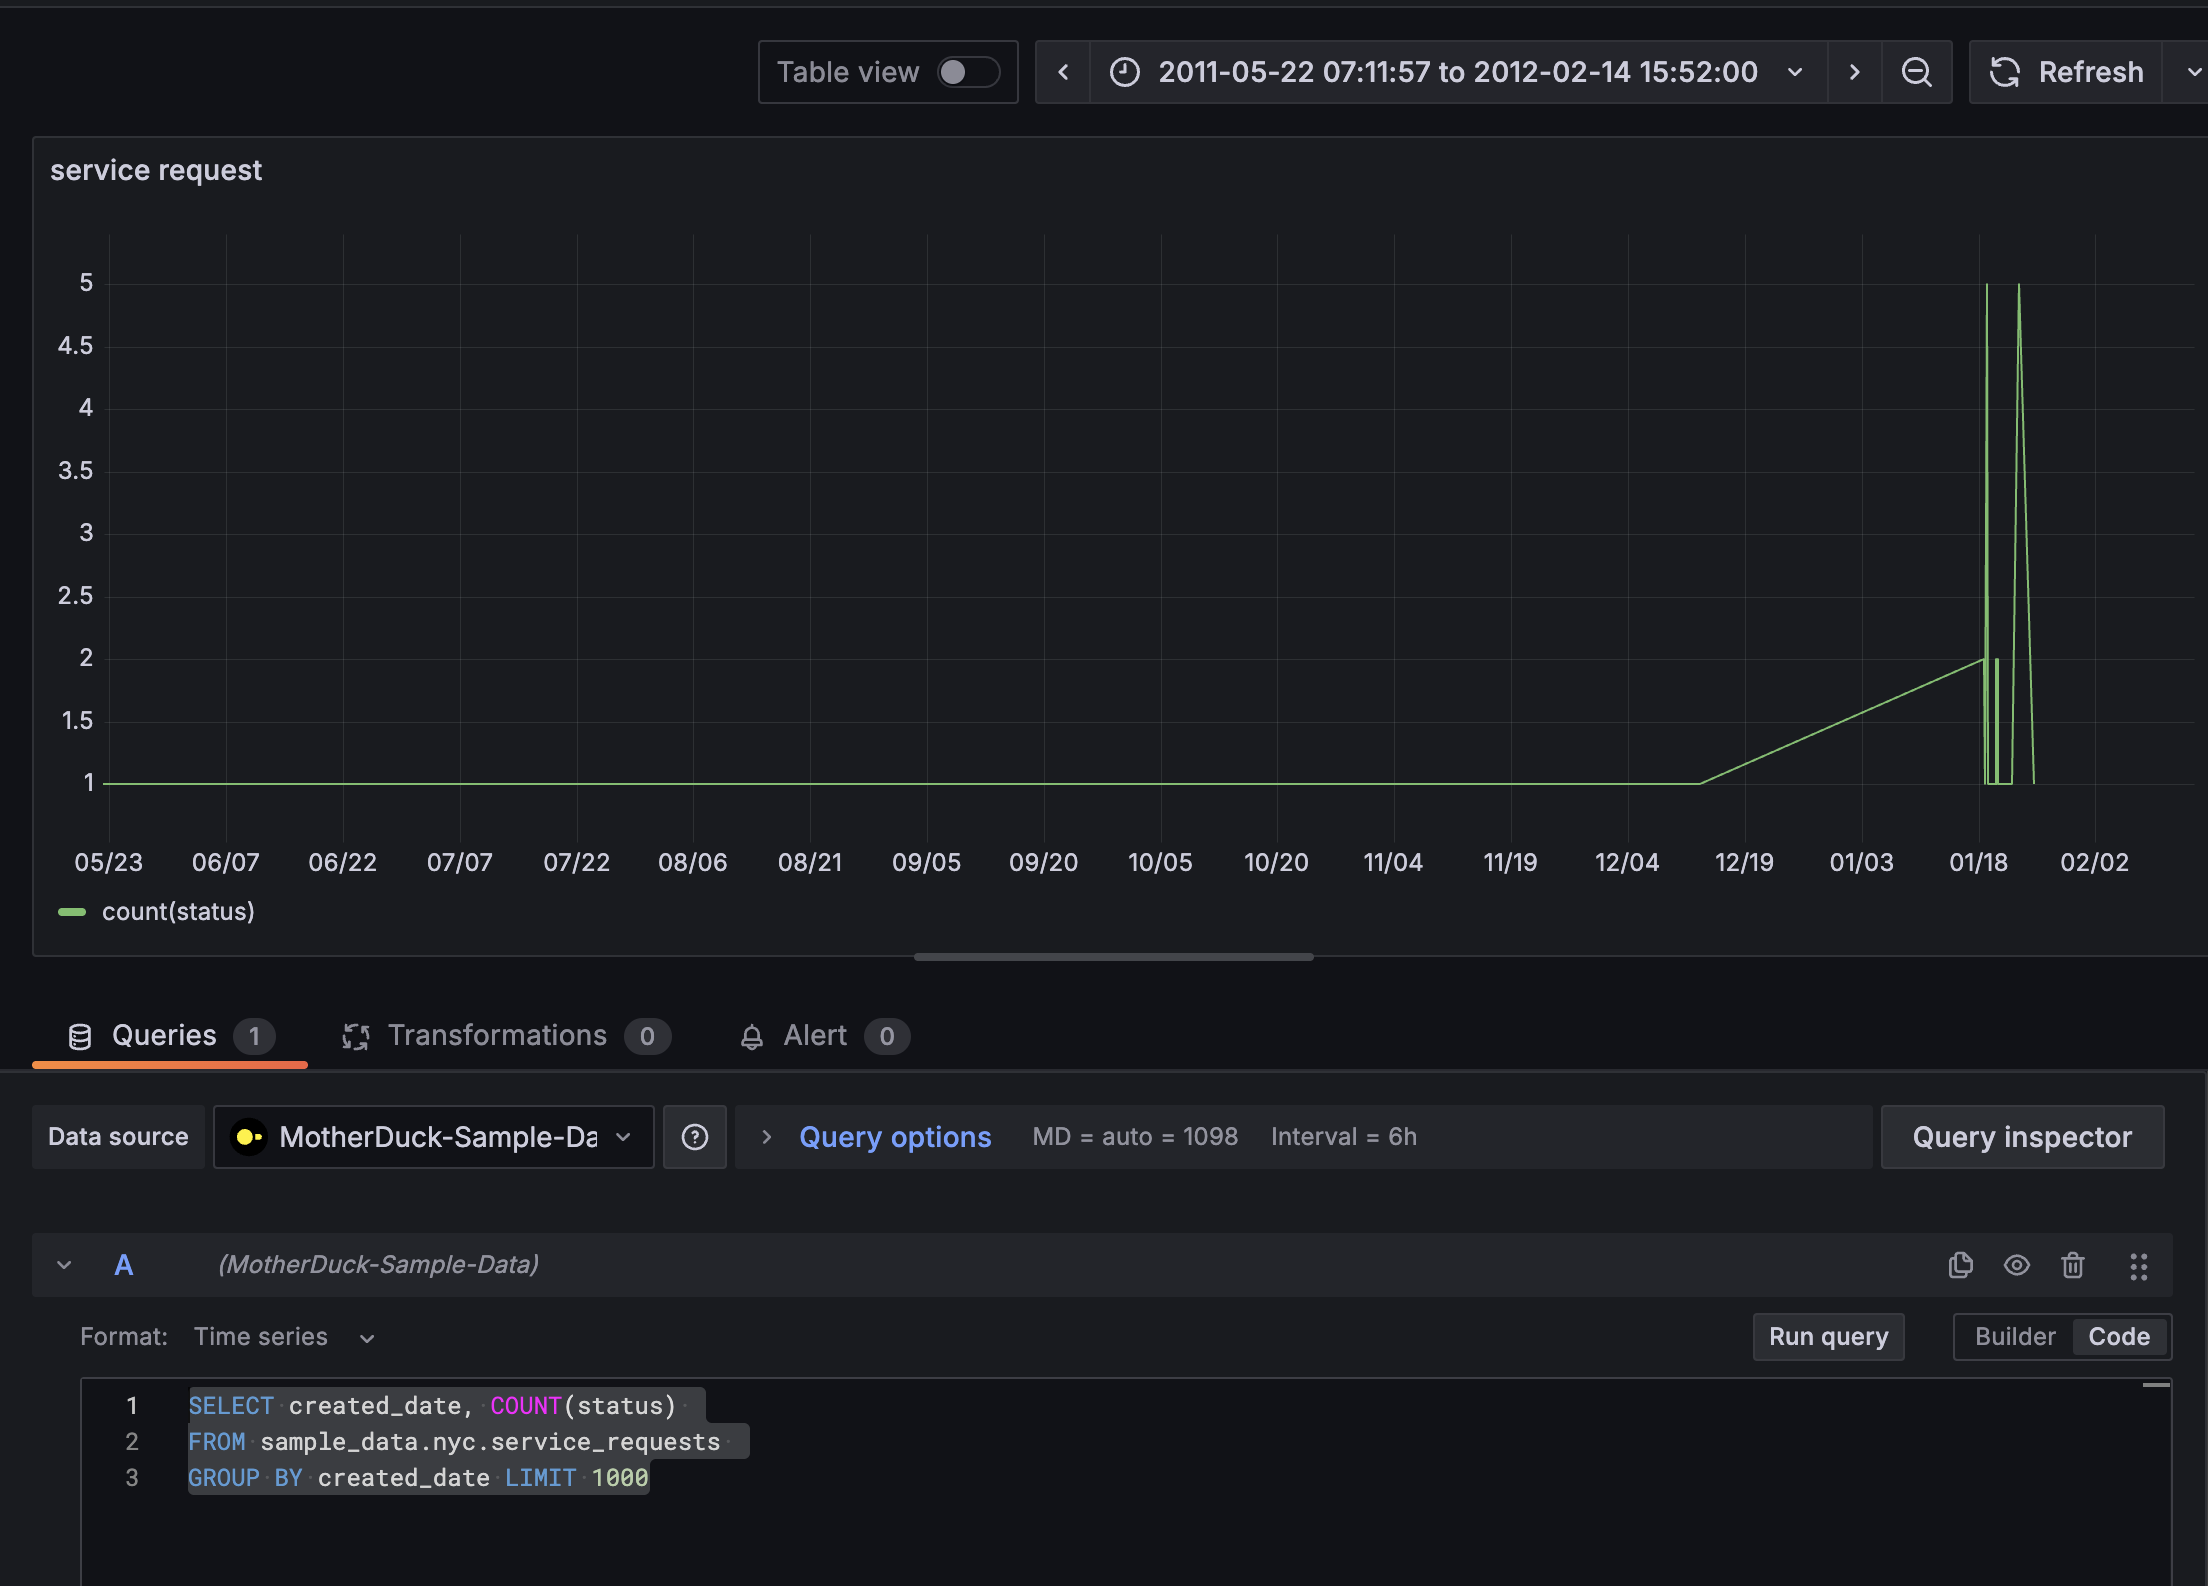Shift time range forward with right arrow

tap(1855, 72)
